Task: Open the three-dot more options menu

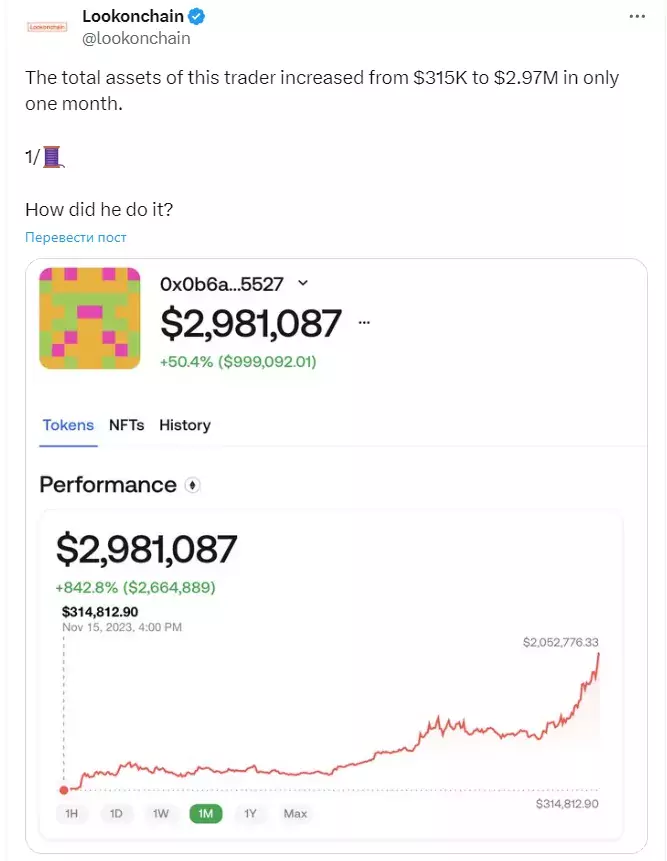Action: point(637,16)
